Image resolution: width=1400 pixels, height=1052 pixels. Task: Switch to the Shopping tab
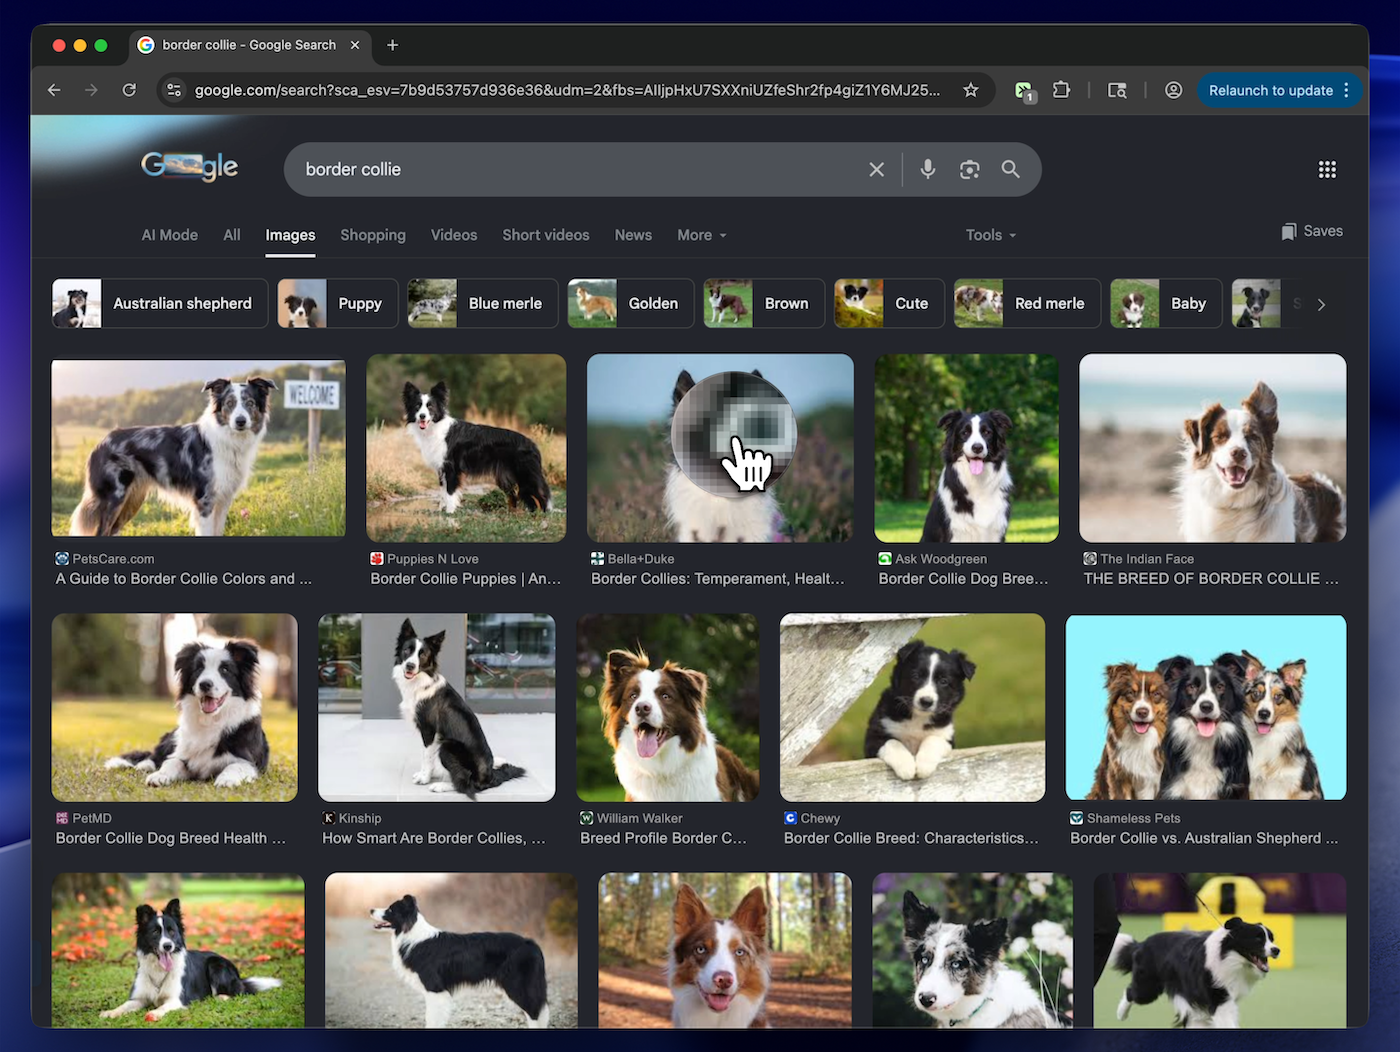point(372,235)
